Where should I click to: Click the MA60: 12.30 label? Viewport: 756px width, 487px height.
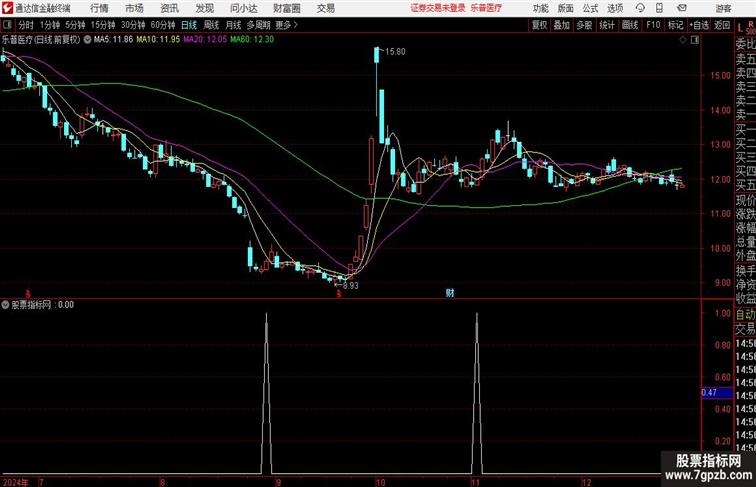[252, 40]
